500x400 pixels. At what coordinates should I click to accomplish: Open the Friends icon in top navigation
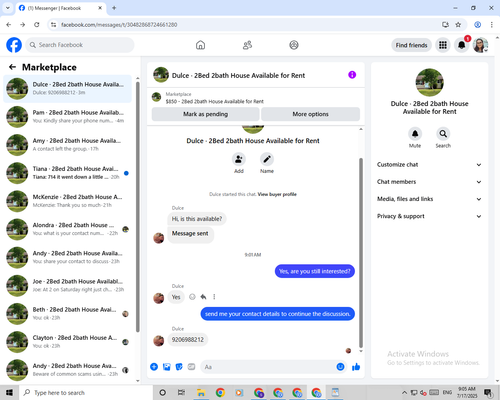247,45
